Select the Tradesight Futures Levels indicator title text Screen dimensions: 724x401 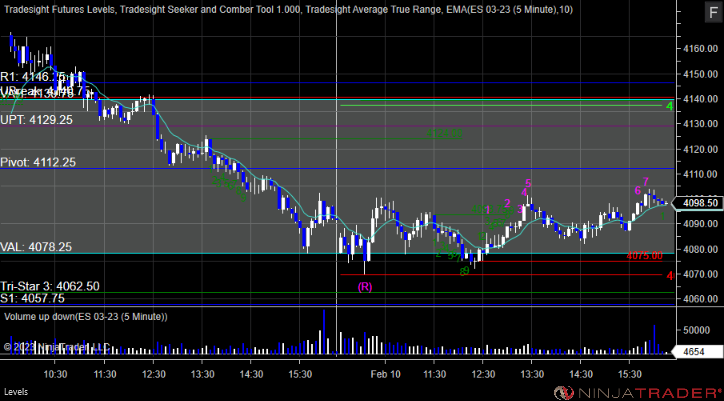click(58, 9)
